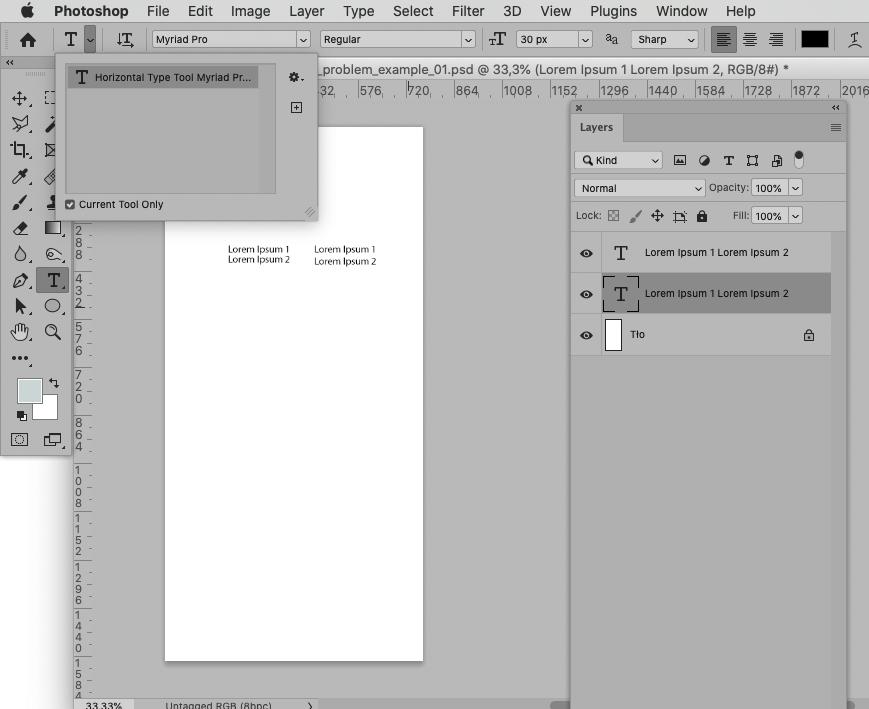Disable the Current Tool Only checkbox
This screenshot has width=869, height=709.
(x=70, y=204)
